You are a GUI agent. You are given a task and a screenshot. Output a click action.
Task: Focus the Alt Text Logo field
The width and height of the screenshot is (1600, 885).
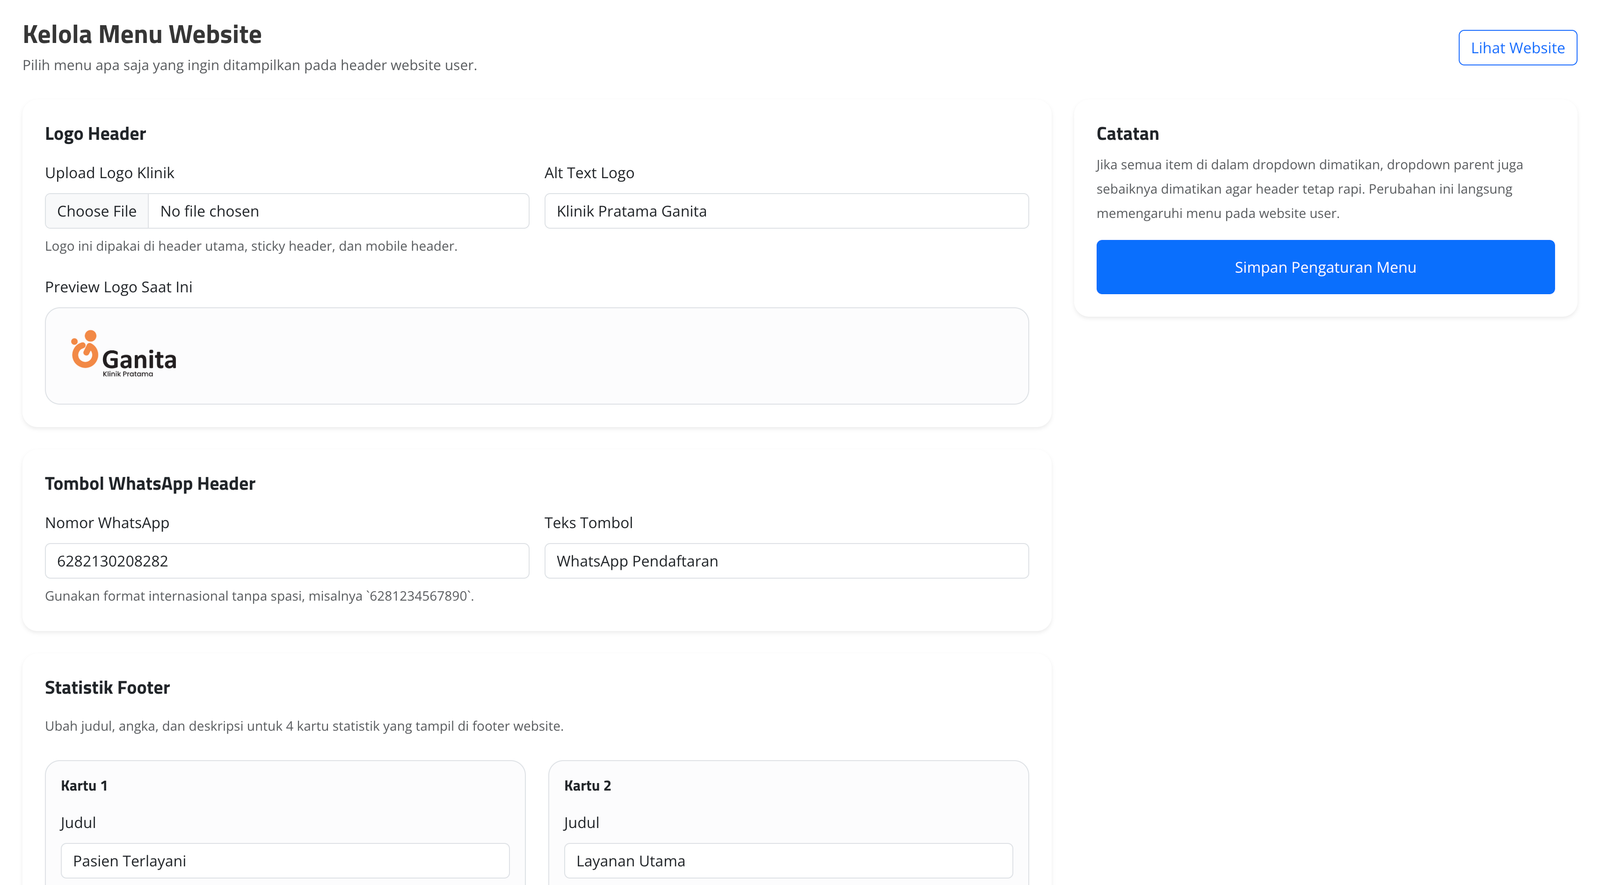pyautogui.click(x=786, y=211)
